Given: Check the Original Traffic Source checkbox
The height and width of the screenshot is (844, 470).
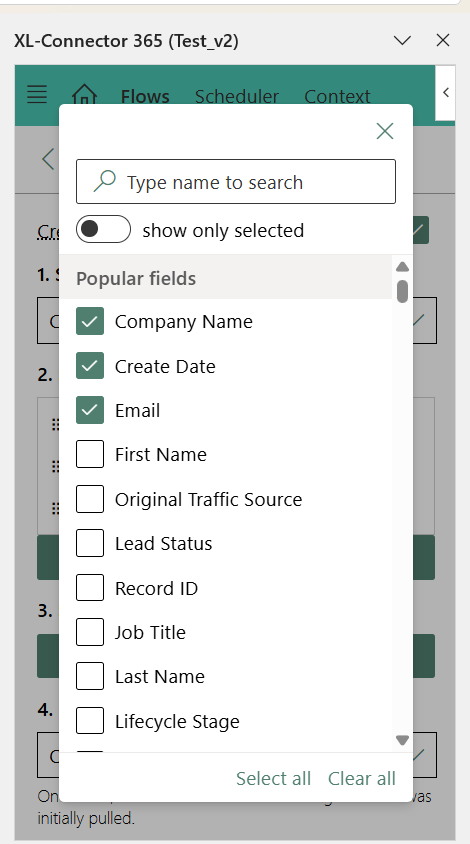Looking at the screenshot, I should point(90,499).
